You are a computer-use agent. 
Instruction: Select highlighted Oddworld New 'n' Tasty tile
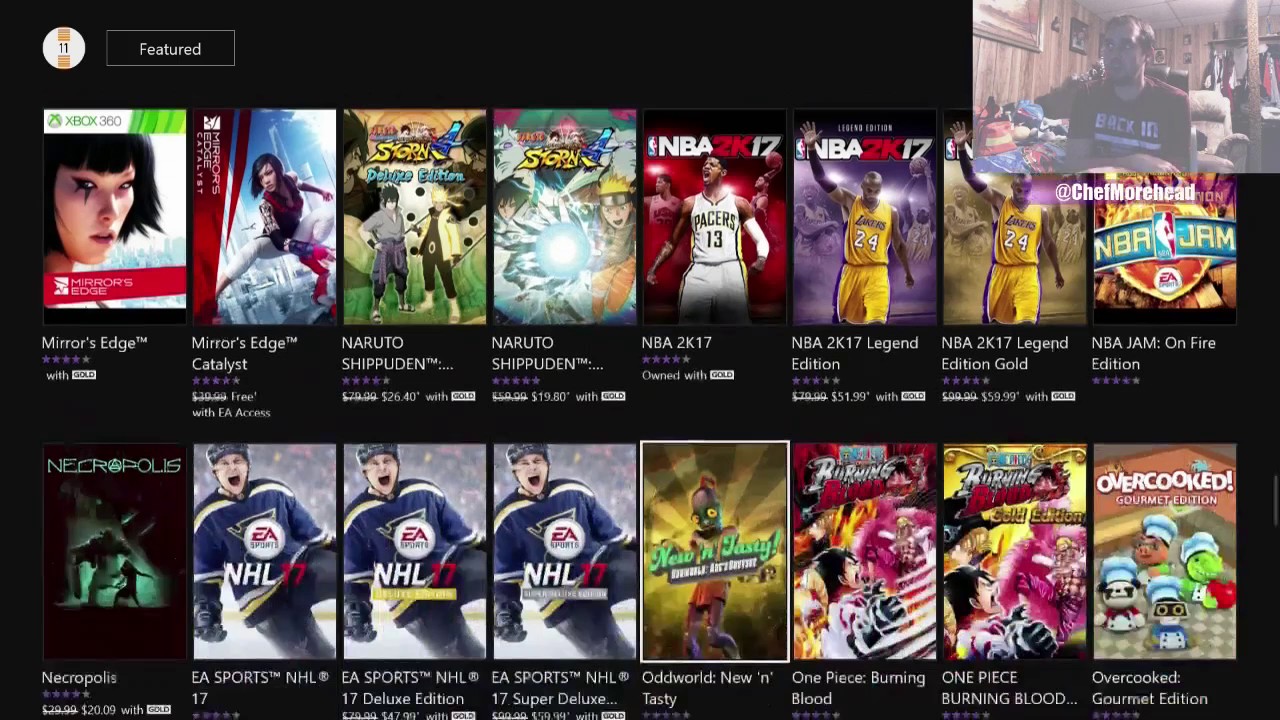(x=715, y=552)
